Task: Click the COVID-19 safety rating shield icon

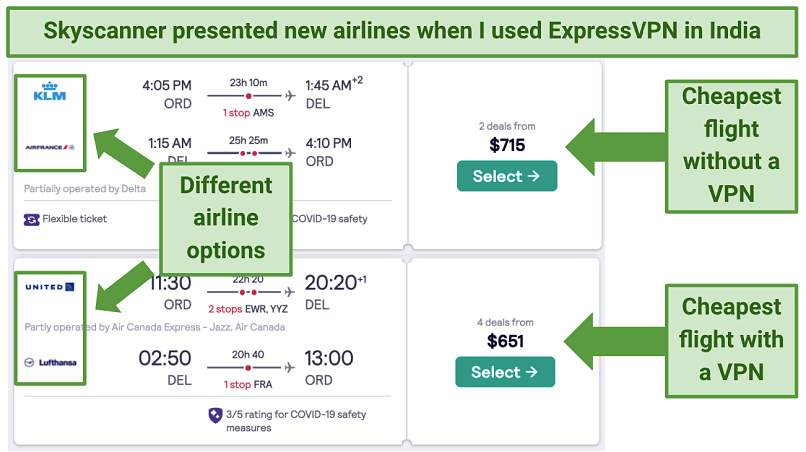Action: 213,415
